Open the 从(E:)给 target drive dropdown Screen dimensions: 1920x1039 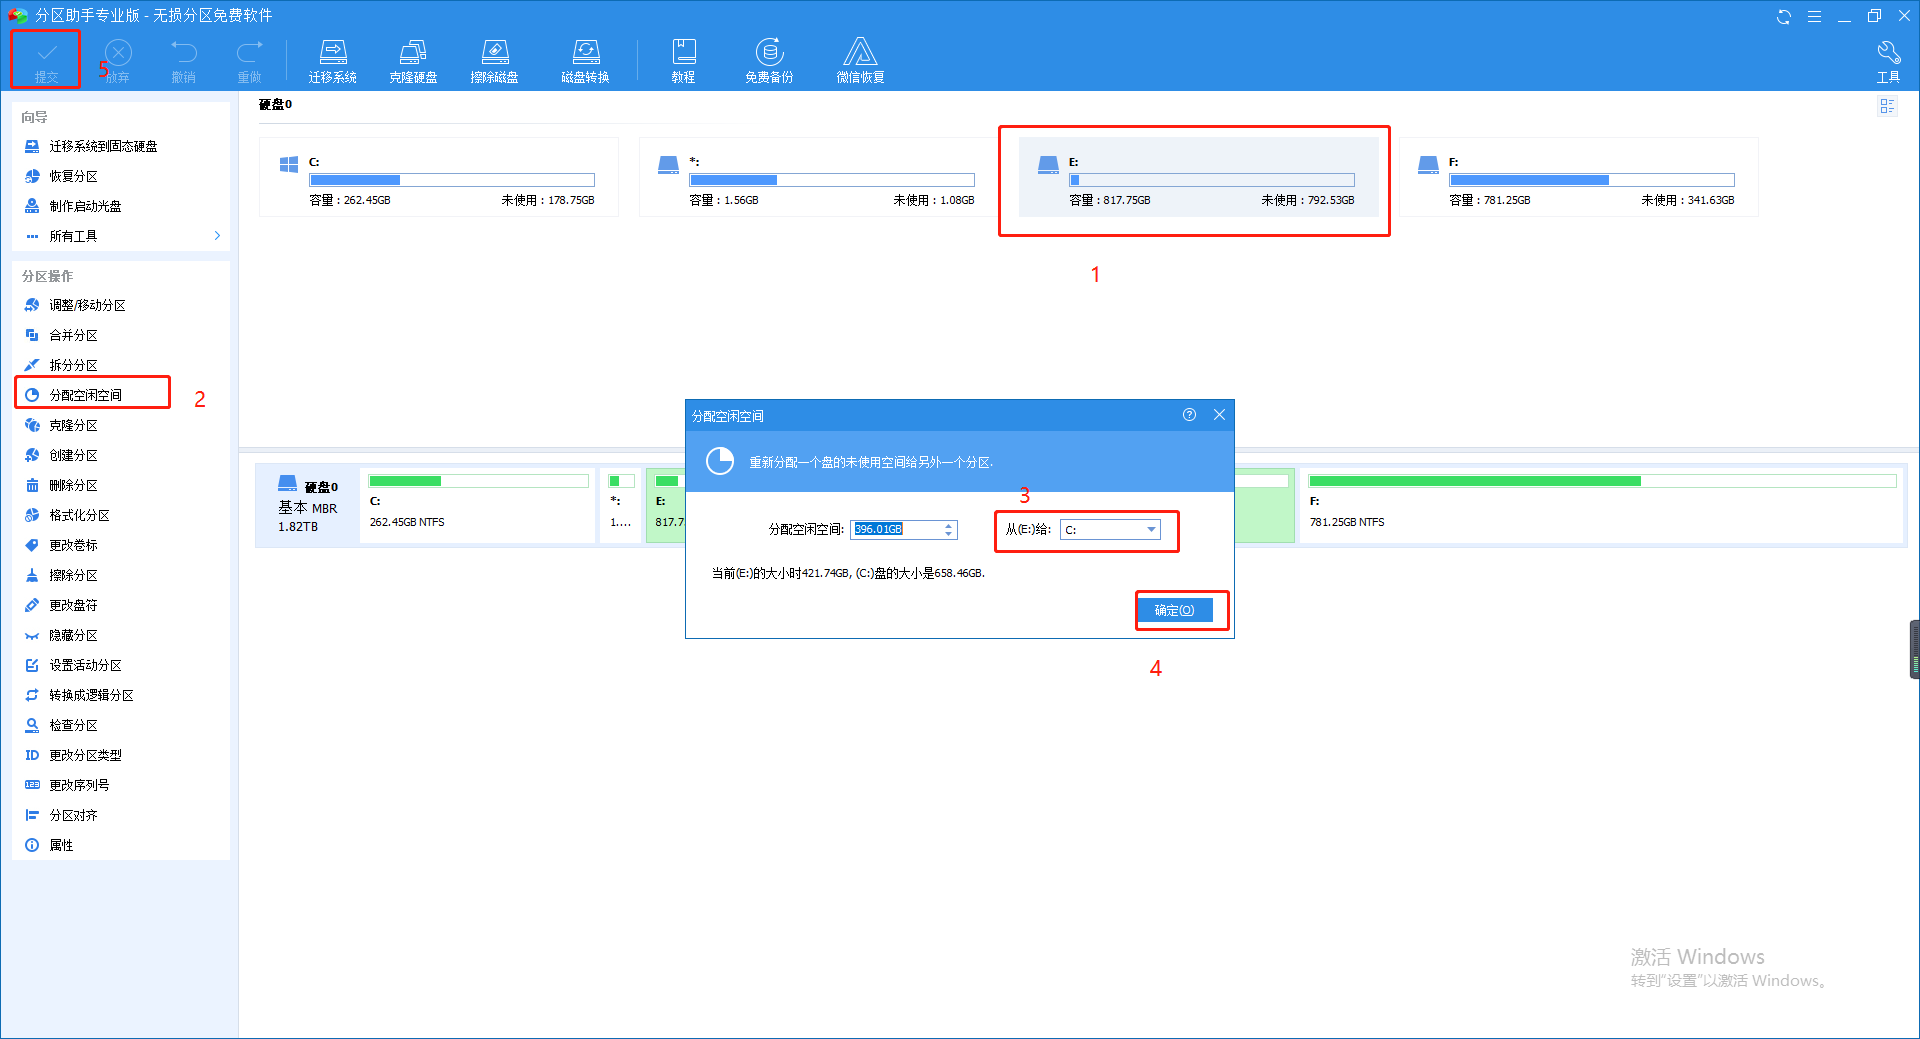pos(1110,530)
